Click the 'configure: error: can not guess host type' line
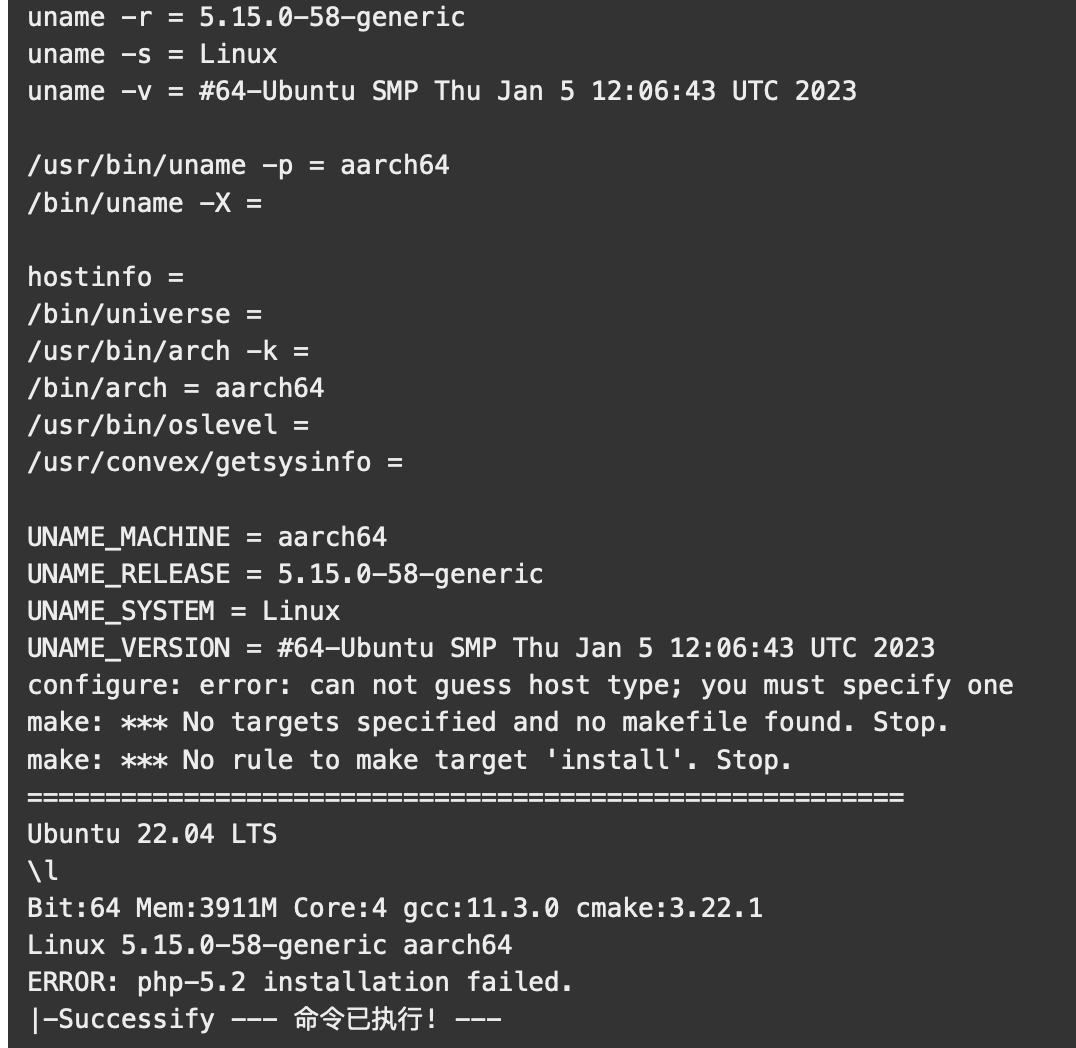The image size is (1076, 1048). [520, 685]
